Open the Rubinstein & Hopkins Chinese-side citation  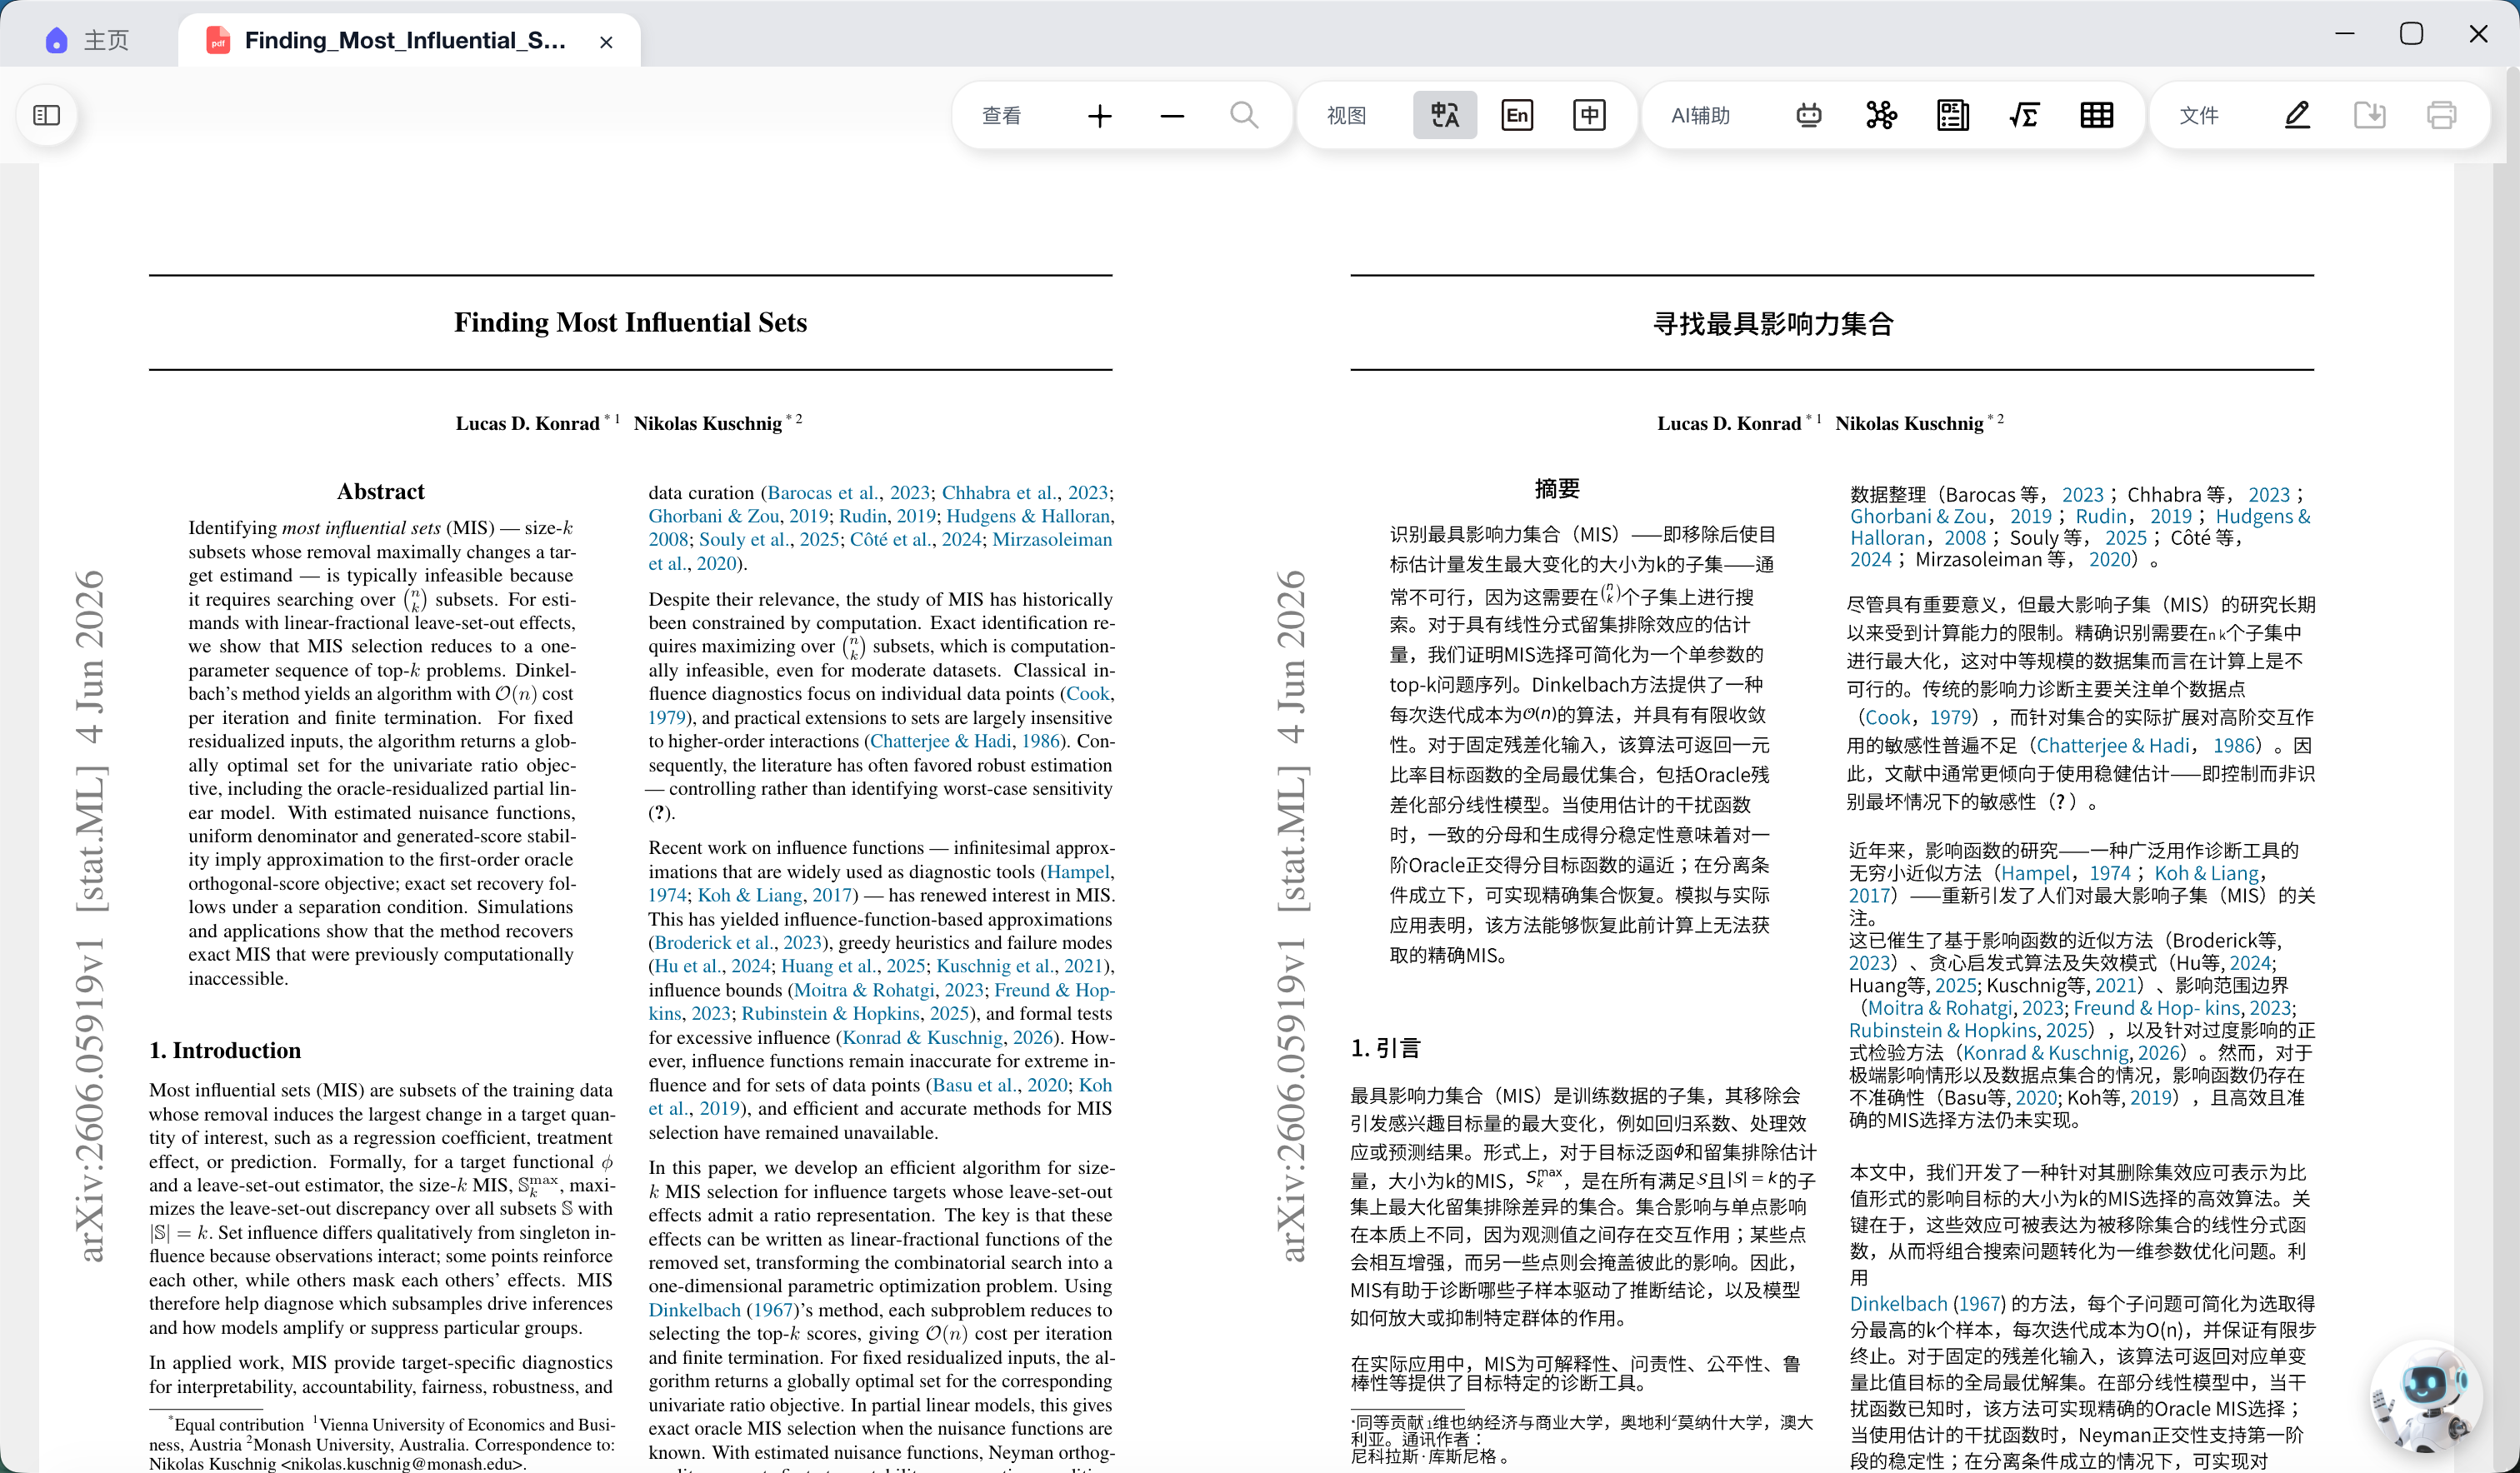click(x=1967, y=1030)
